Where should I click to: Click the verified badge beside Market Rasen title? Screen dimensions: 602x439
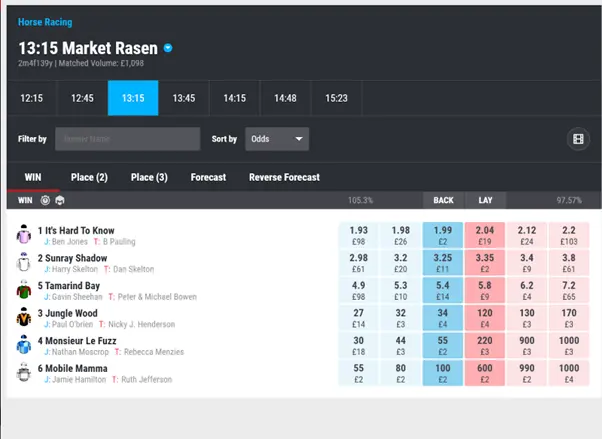(168, 47)
